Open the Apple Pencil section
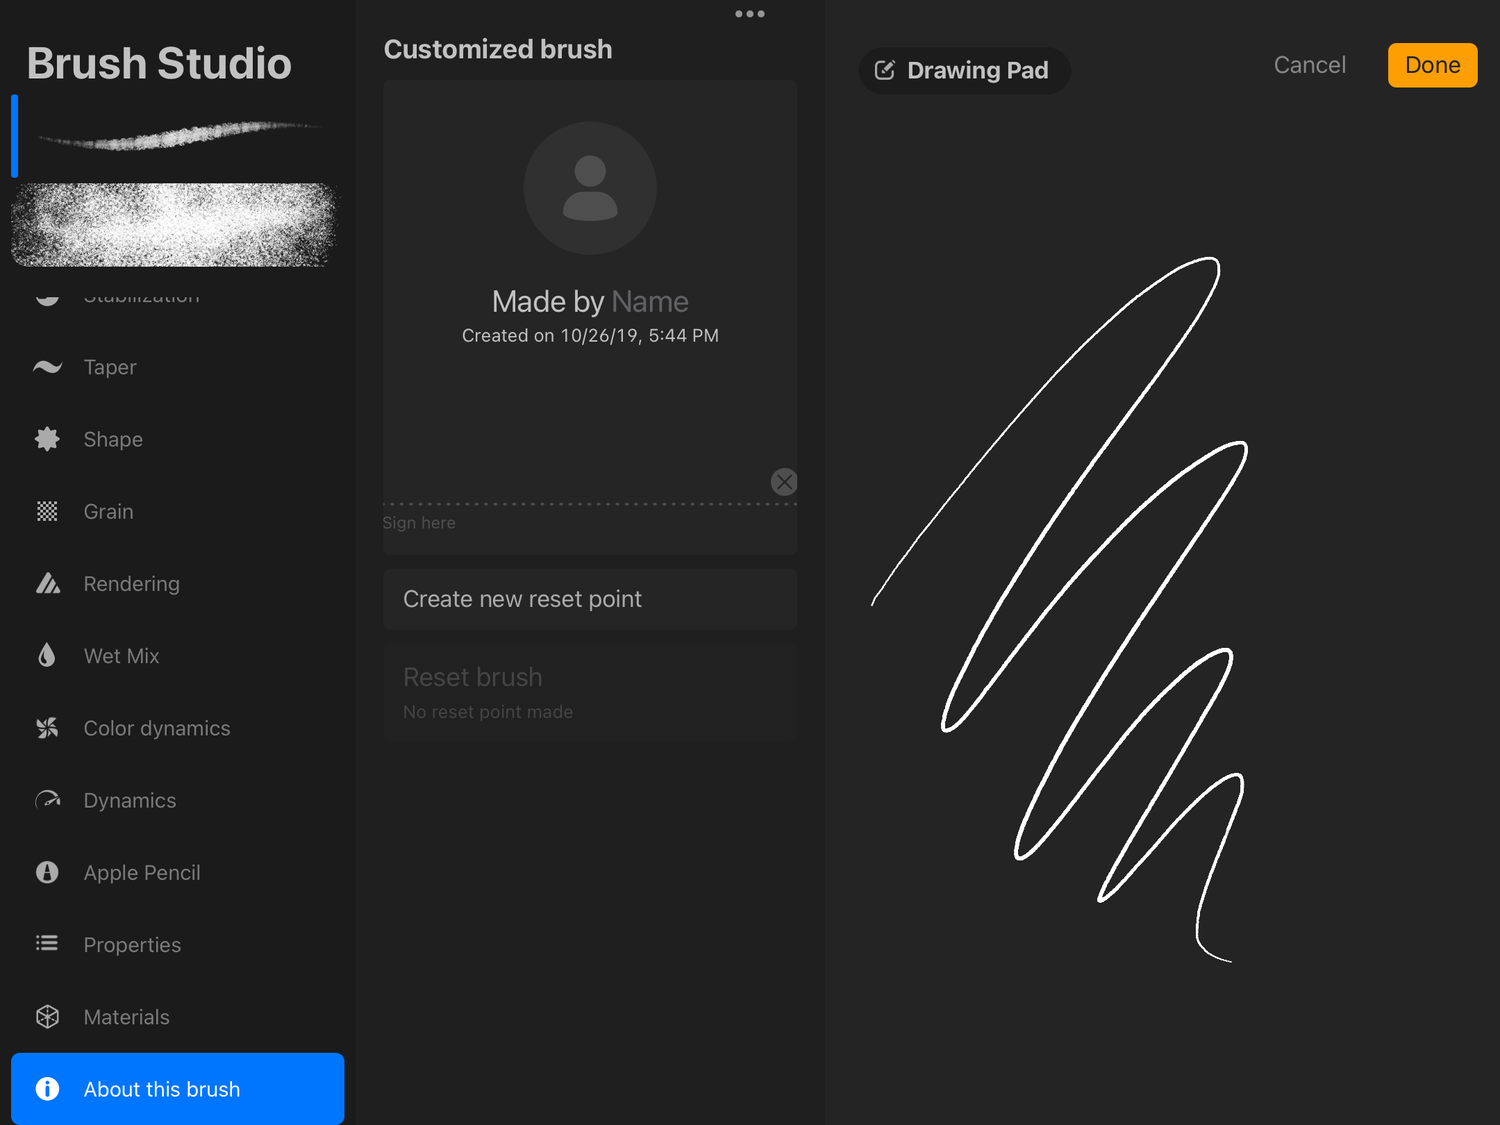Screen dimensions: 1500x1125 point(177,872)
